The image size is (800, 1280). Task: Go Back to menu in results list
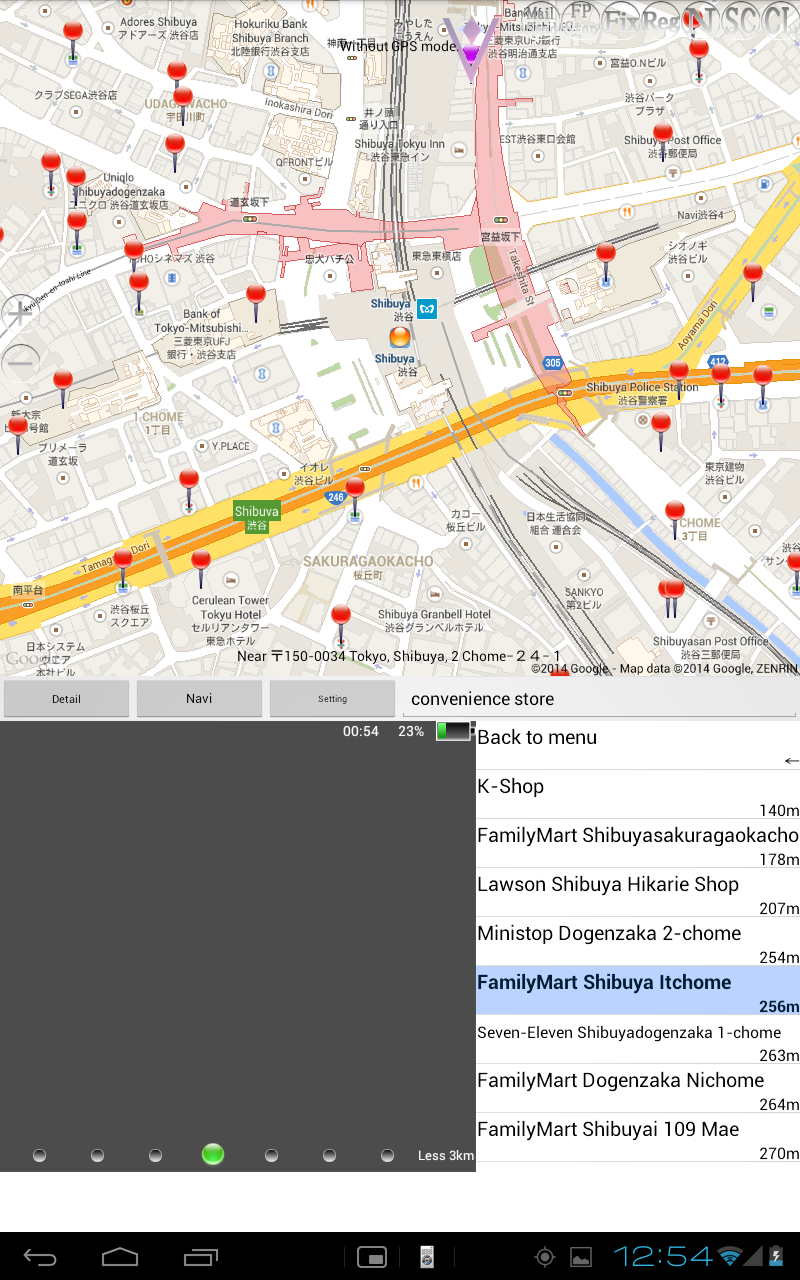[x=638, y=745]
